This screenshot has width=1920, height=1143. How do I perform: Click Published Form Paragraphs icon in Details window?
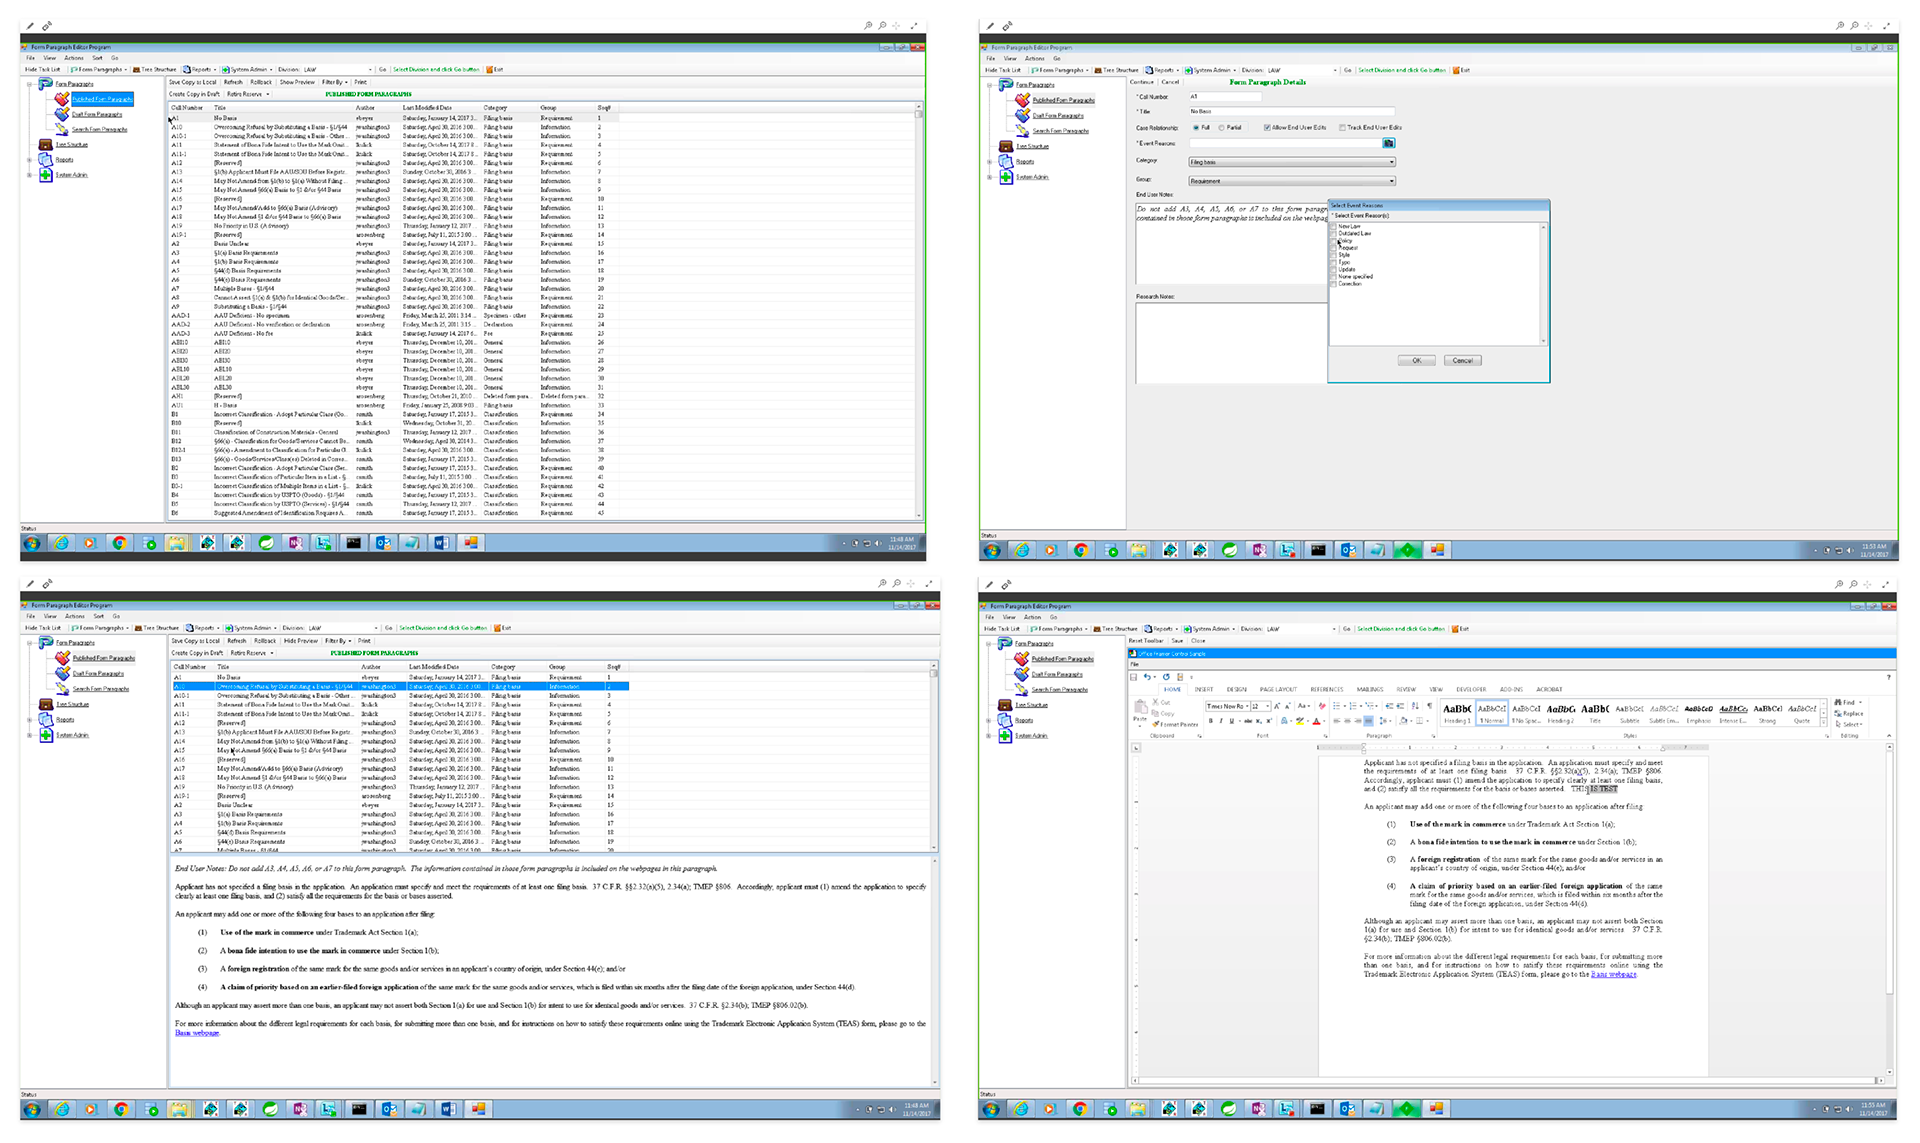(x=1022, y=100)
